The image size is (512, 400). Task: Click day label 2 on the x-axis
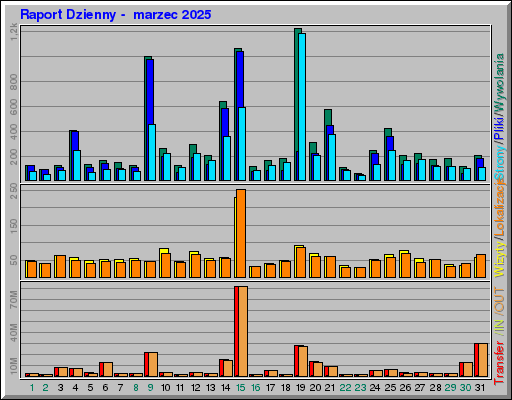(46, 388)
